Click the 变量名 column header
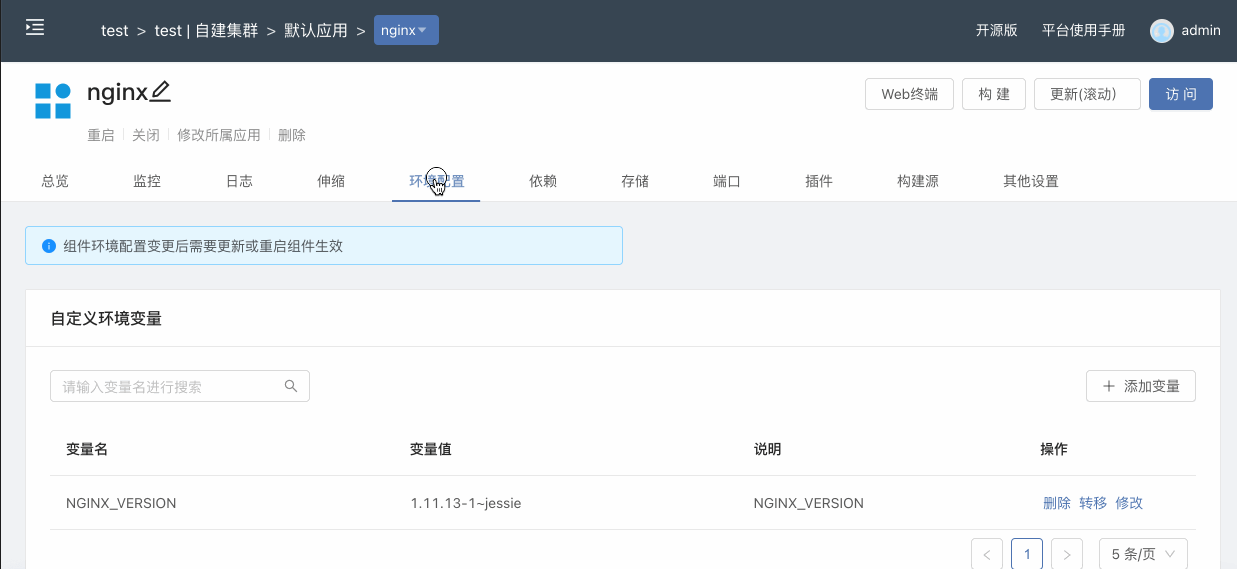Image resolution: width=1237 pixels, height=569 pixels. 87,449
